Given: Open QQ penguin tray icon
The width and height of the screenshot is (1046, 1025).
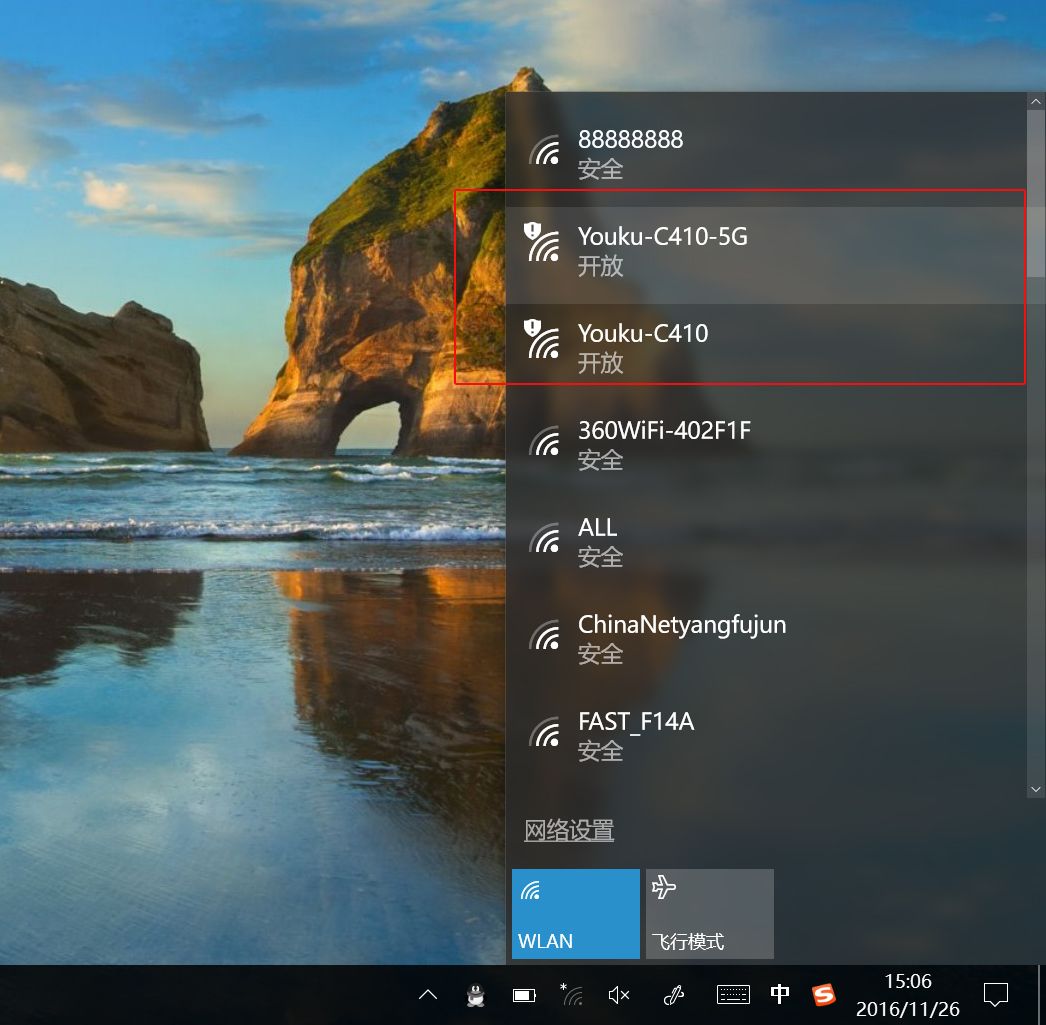Looking at the screenshot, I should (x=476, y=996).
